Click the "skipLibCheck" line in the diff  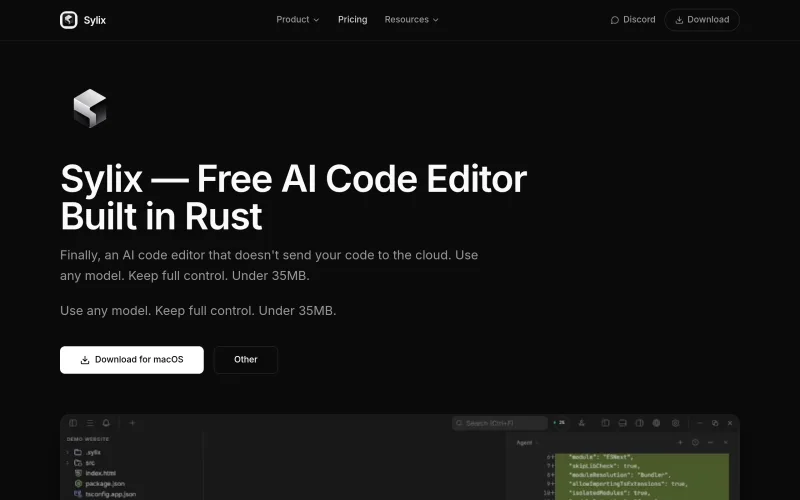(604, 466)
